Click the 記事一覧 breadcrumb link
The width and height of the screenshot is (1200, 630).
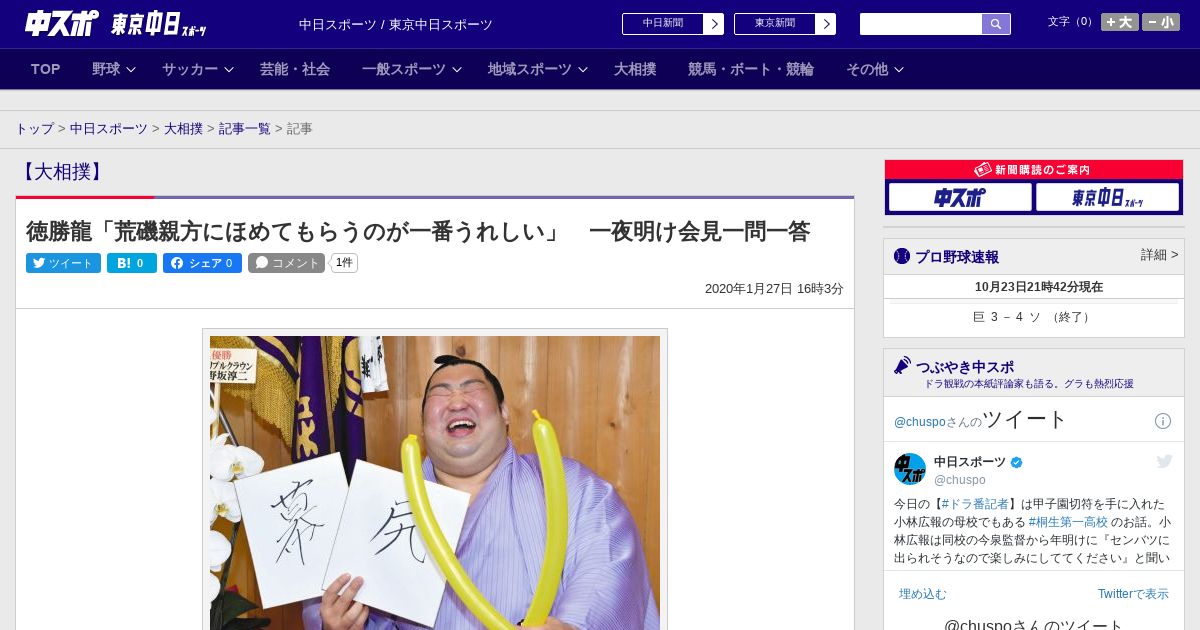245,129
